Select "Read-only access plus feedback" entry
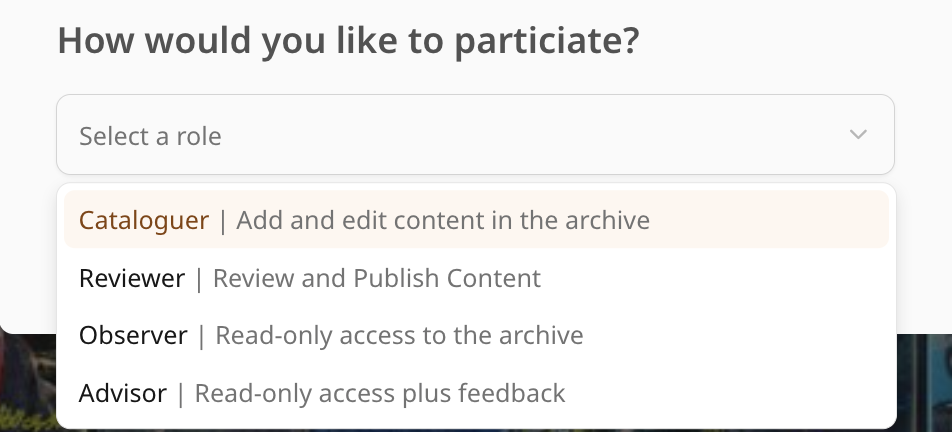This screenshot has width=952, height=432. tap(380, 394)
